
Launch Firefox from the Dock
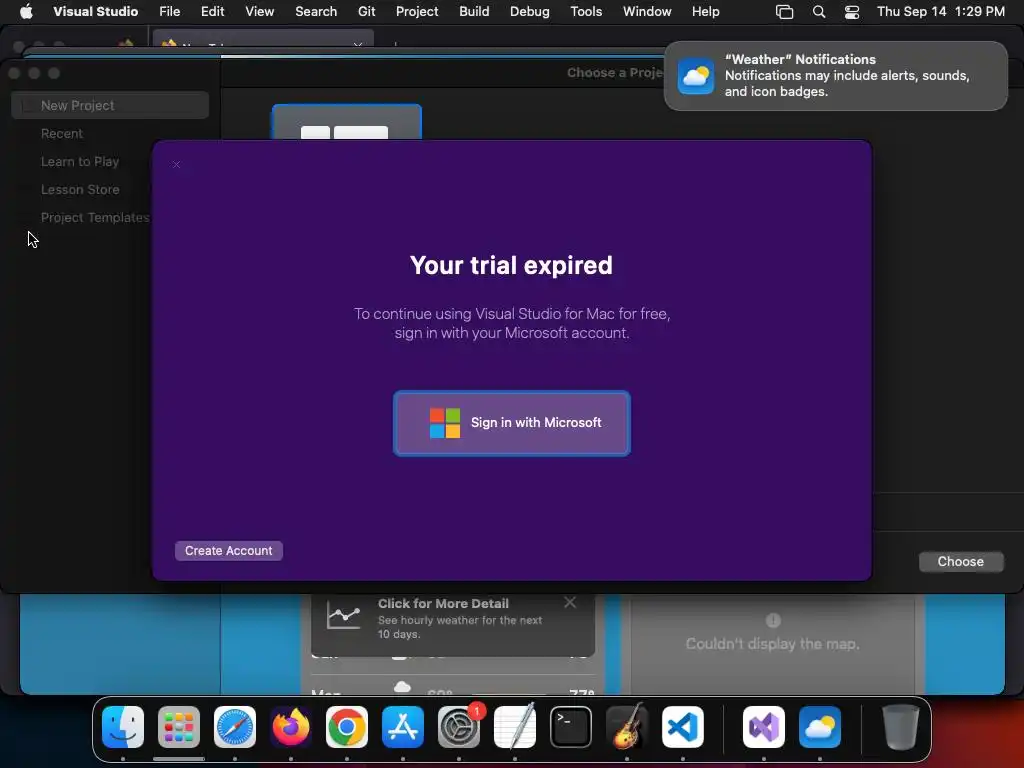[x=291, y=727]
